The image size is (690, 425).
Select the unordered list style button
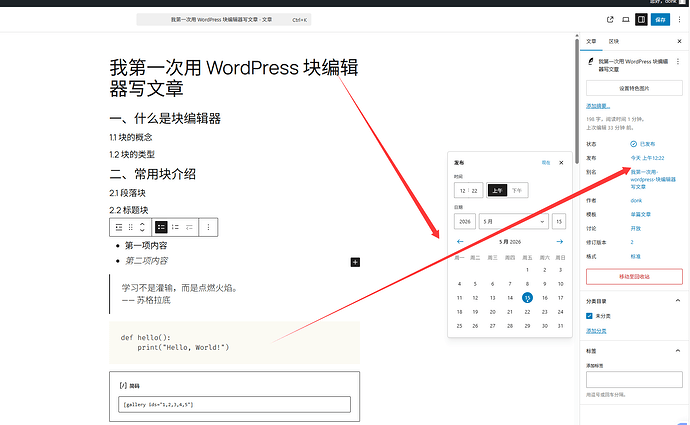161,227
